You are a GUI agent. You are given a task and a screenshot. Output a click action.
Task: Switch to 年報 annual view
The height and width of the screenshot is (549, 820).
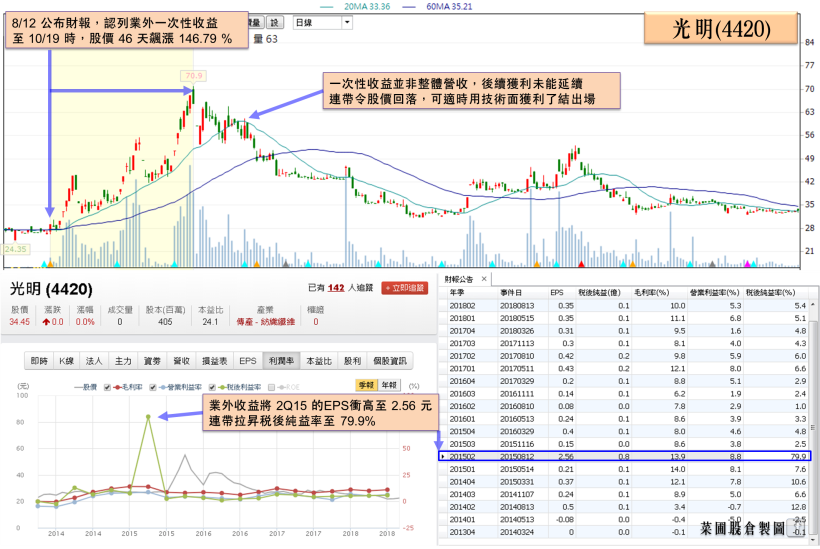tap(389, 385)
